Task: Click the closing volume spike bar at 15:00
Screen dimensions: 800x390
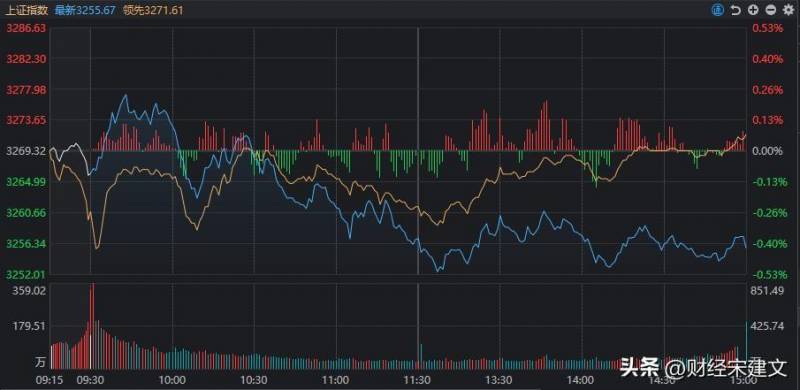Action: (x=747, y=345)
